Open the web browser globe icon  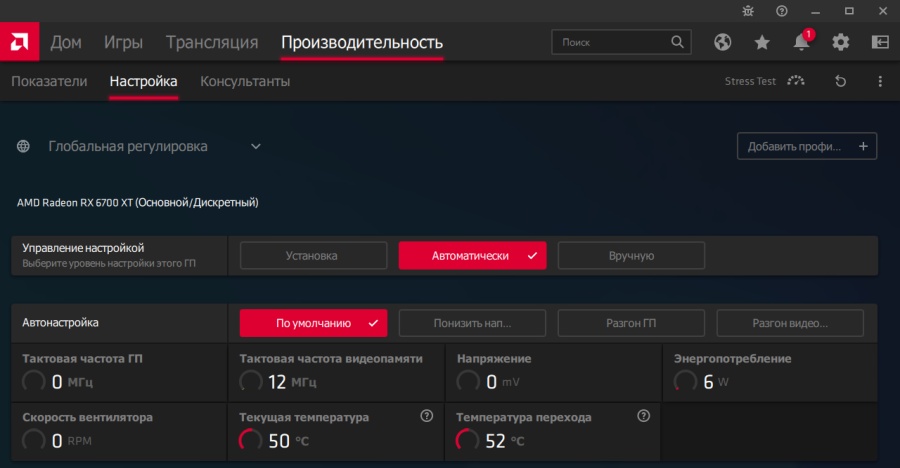pyautogui.click(x=723, y=42)
